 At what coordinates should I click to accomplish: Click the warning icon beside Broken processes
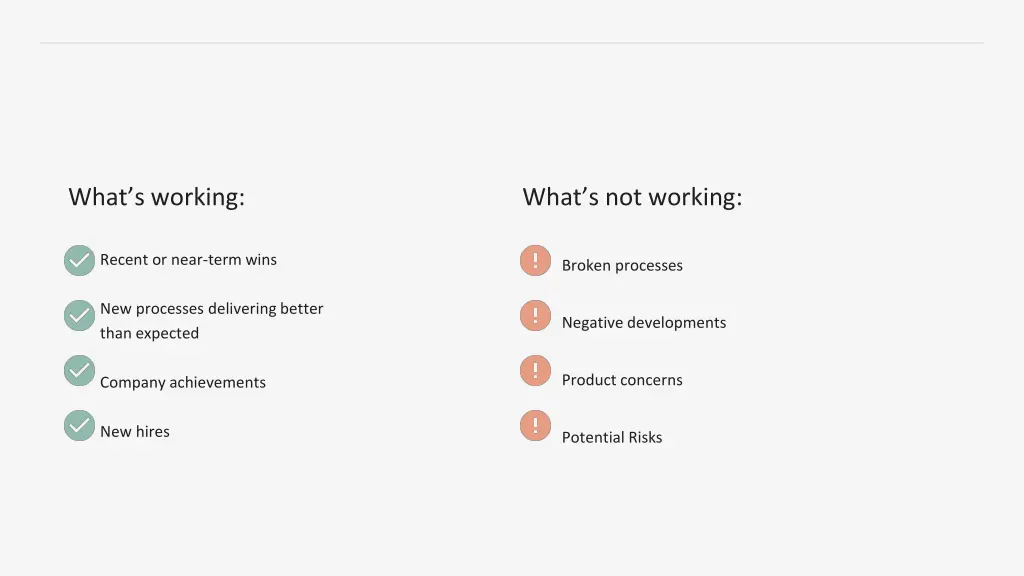coord(535,261)
